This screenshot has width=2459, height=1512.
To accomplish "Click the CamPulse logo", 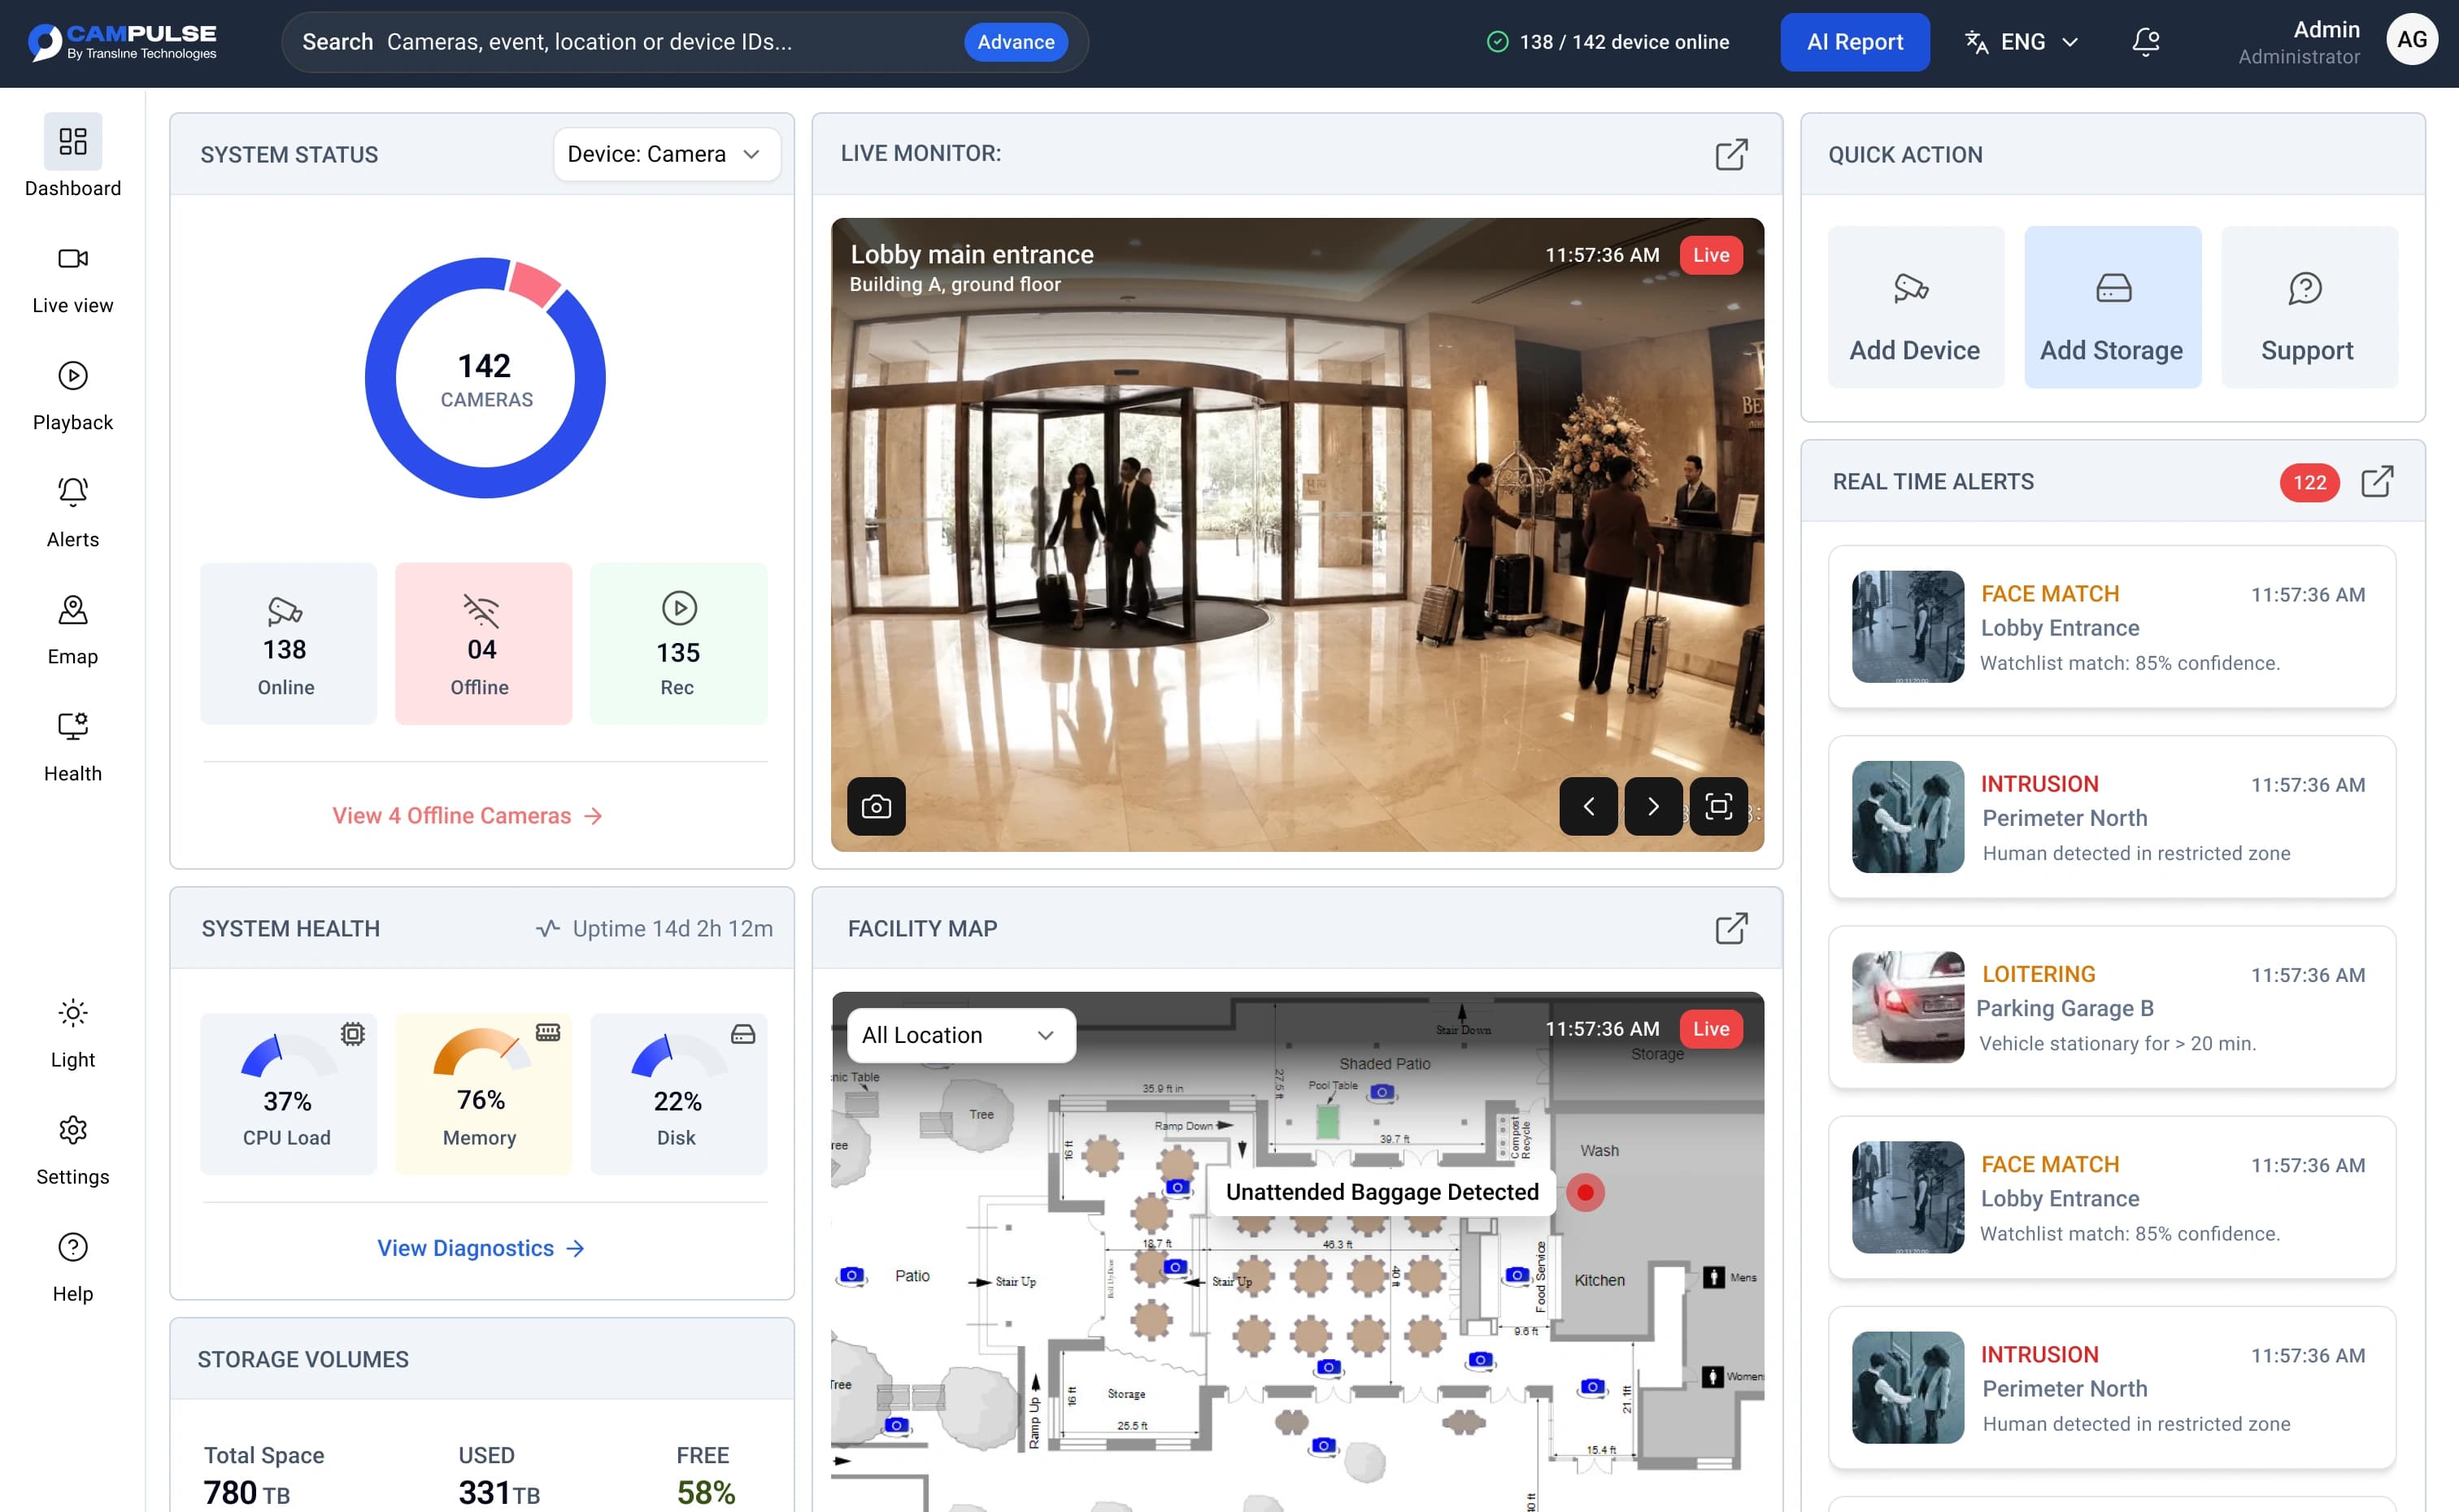I will point(122,42).
